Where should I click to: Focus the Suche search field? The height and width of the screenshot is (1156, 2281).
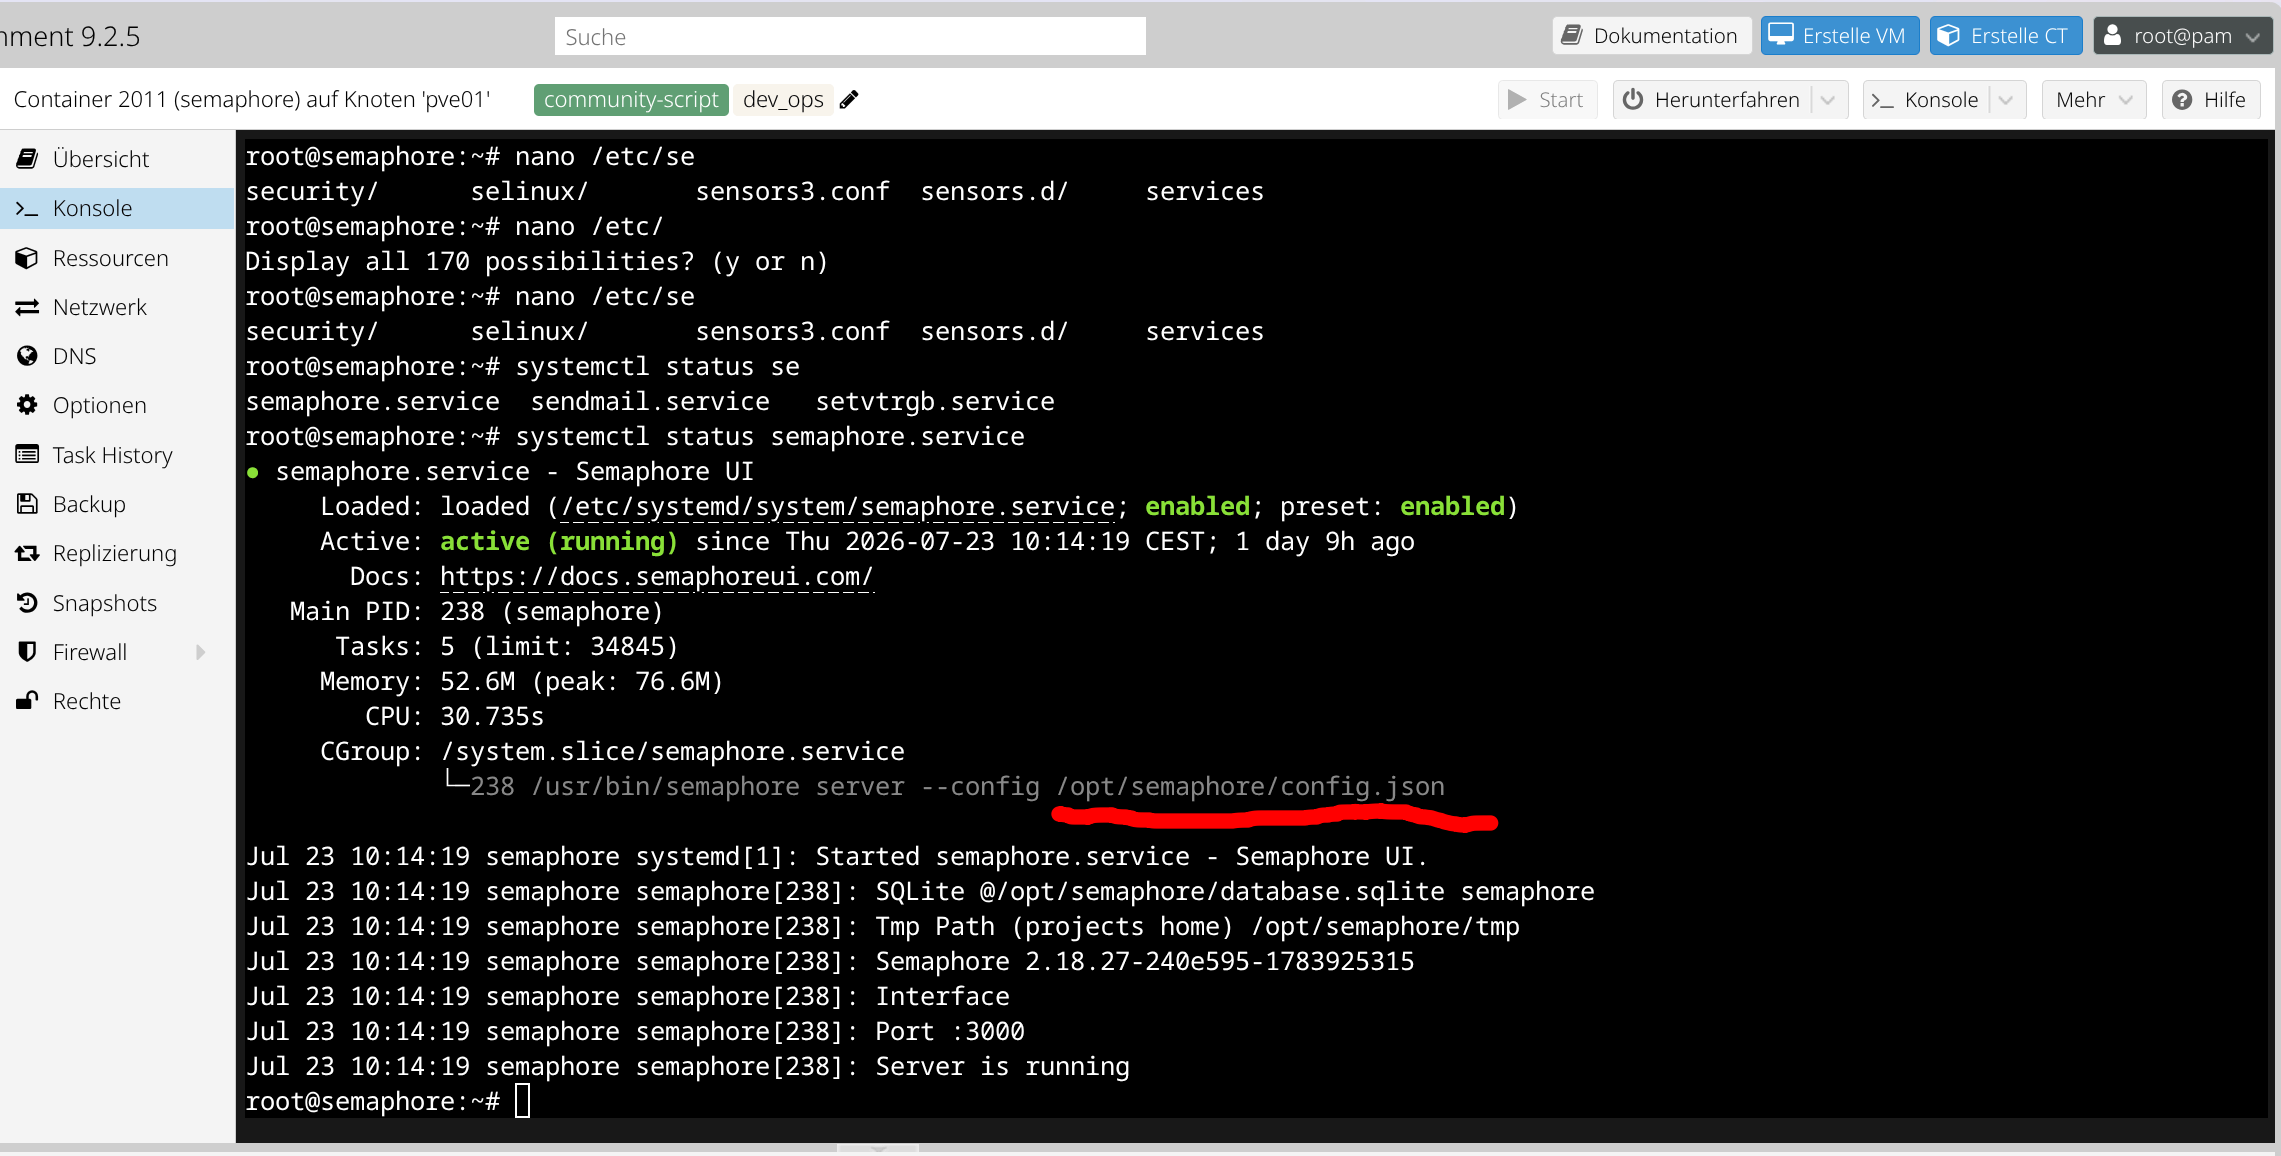850,36
